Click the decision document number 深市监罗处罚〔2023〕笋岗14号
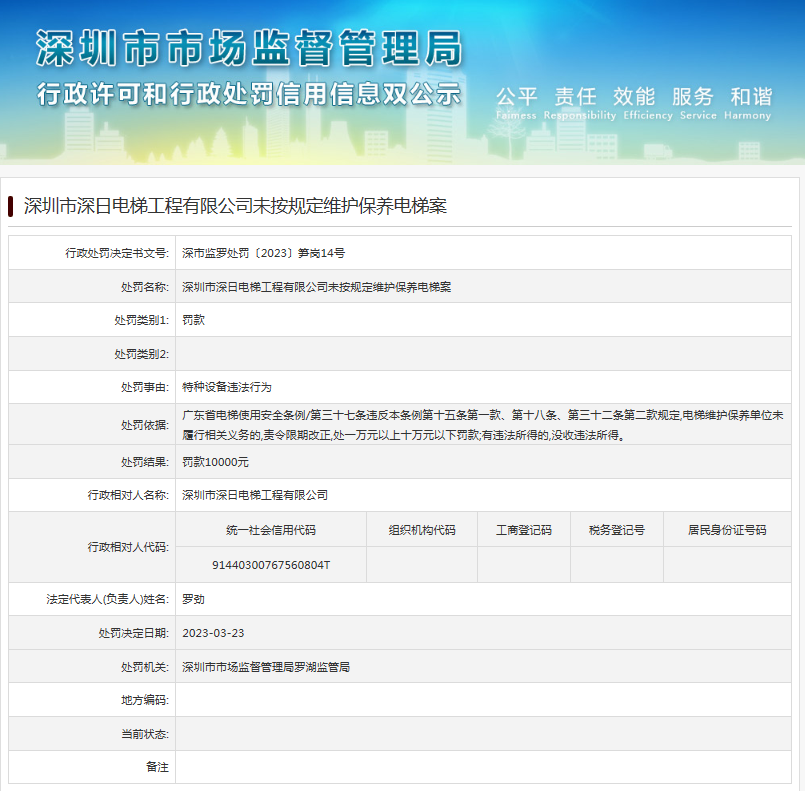The height and width of the screenshot is (791, 805). 263,254
